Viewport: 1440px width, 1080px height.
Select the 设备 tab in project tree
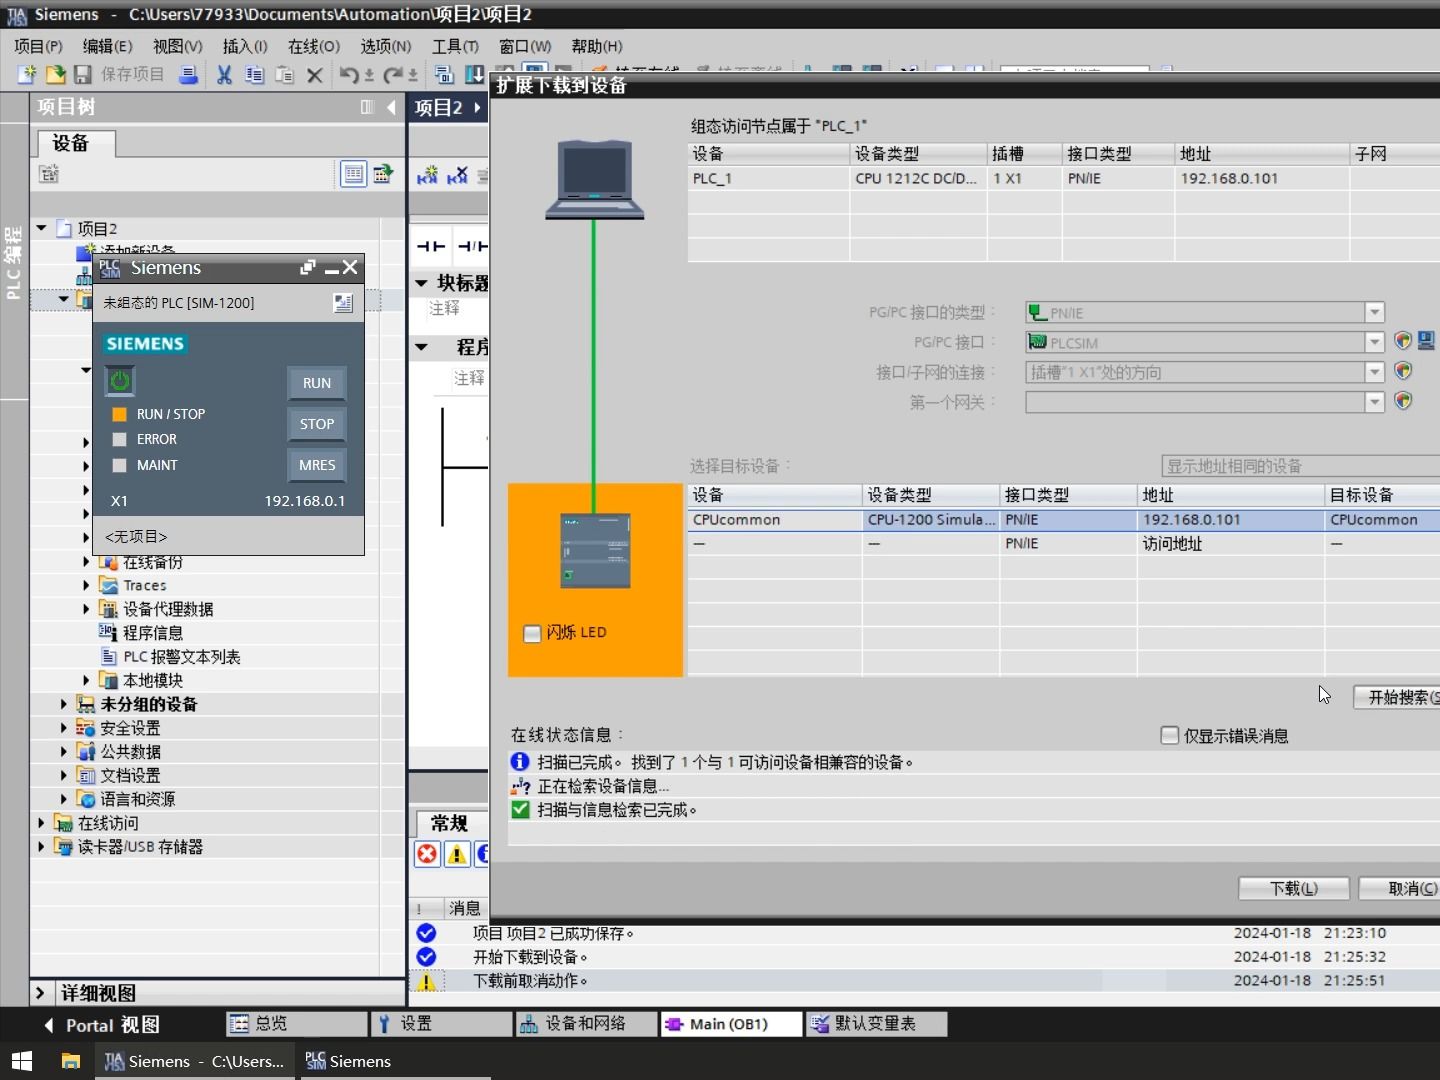(x=76, y=144)
